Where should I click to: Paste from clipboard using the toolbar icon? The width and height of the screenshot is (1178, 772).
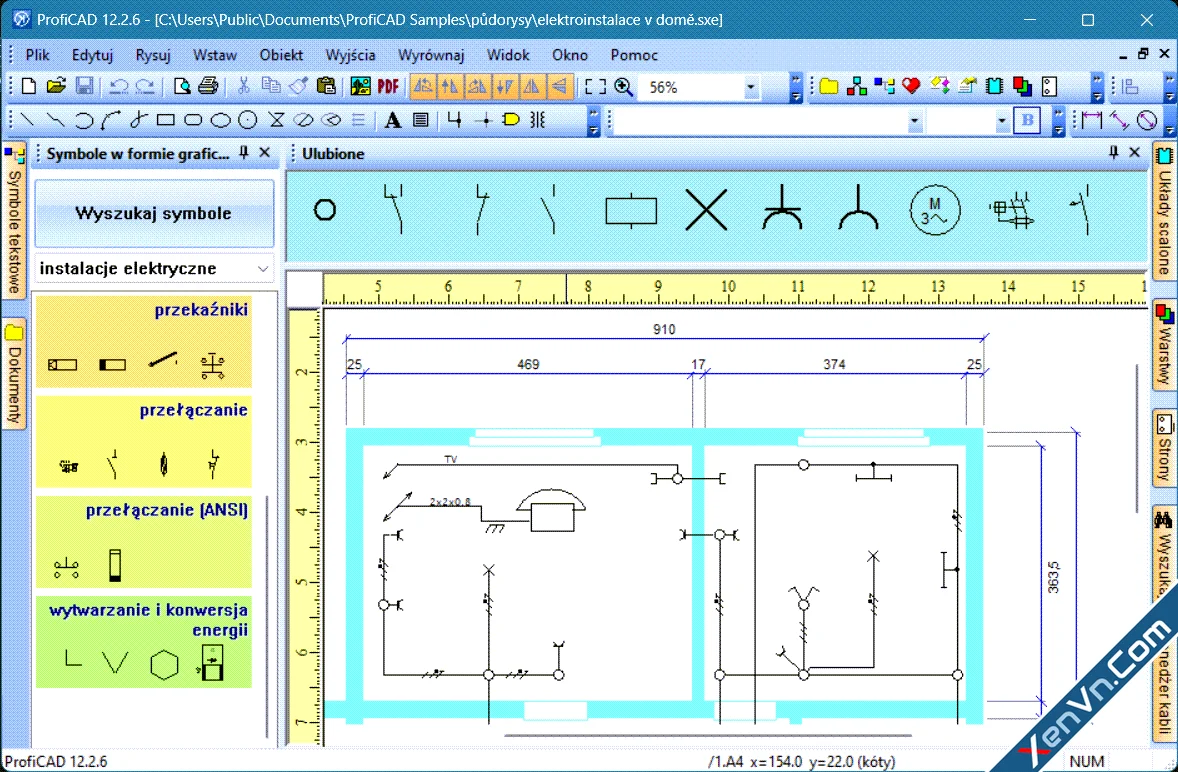click(326, 86)
